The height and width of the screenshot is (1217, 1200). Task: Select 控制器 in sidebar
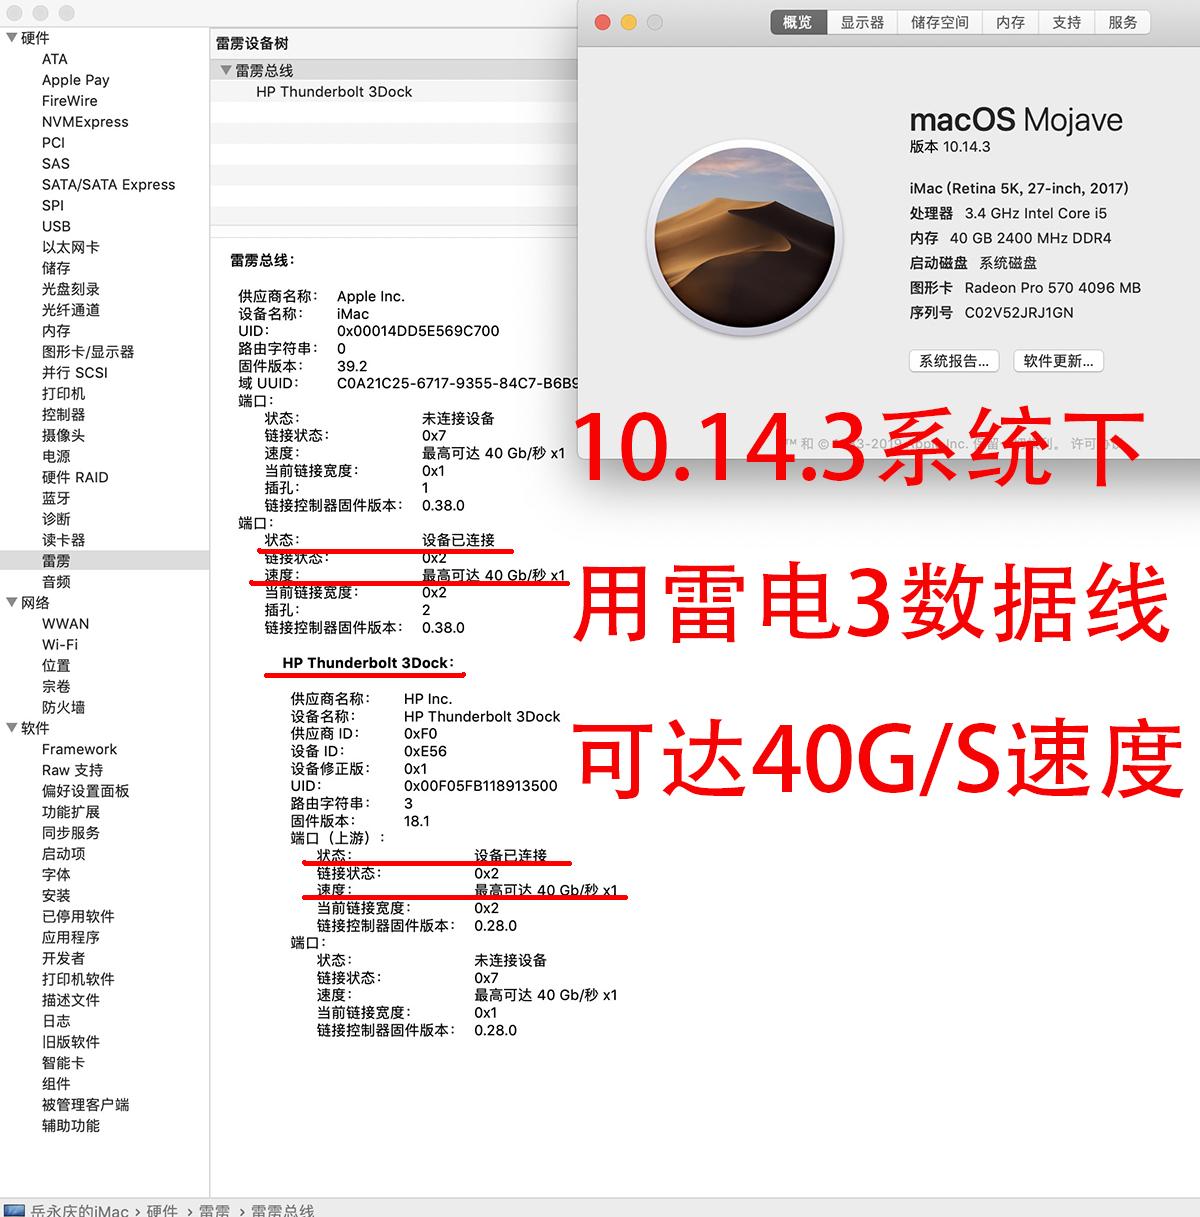click(64, 415)
